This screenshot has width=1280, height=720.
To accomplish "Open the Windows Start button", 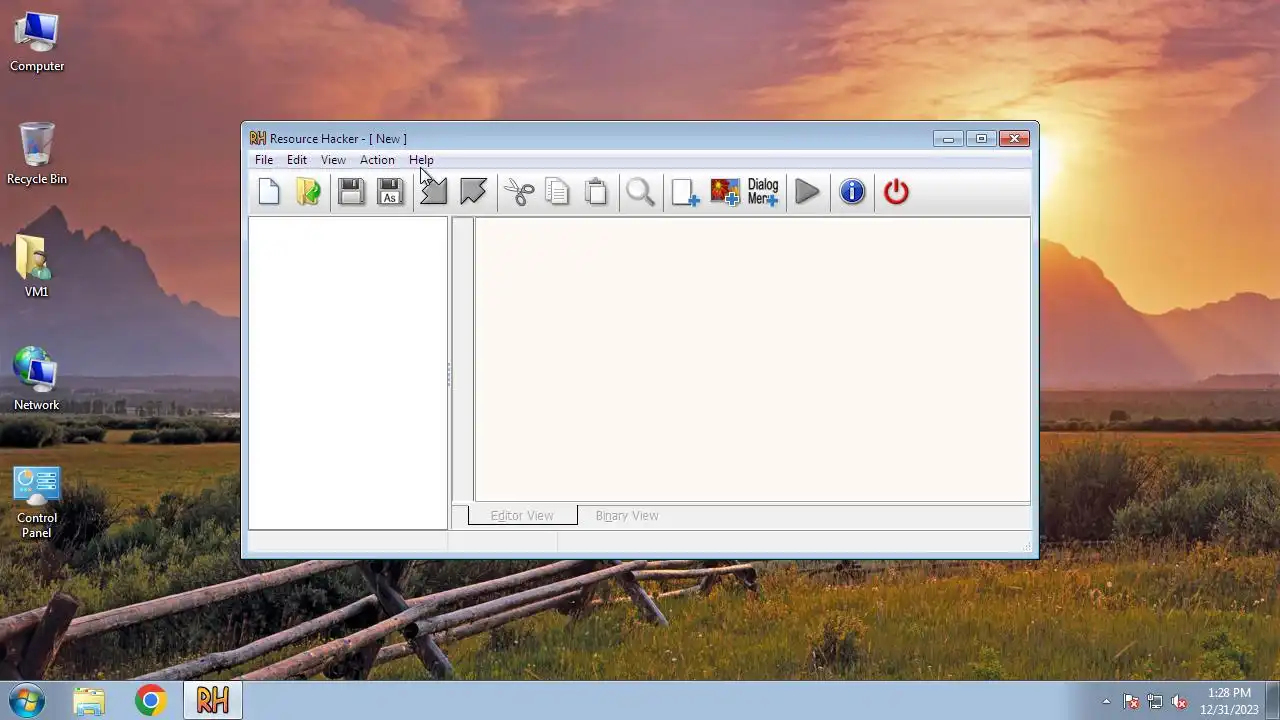I will 27,700.
